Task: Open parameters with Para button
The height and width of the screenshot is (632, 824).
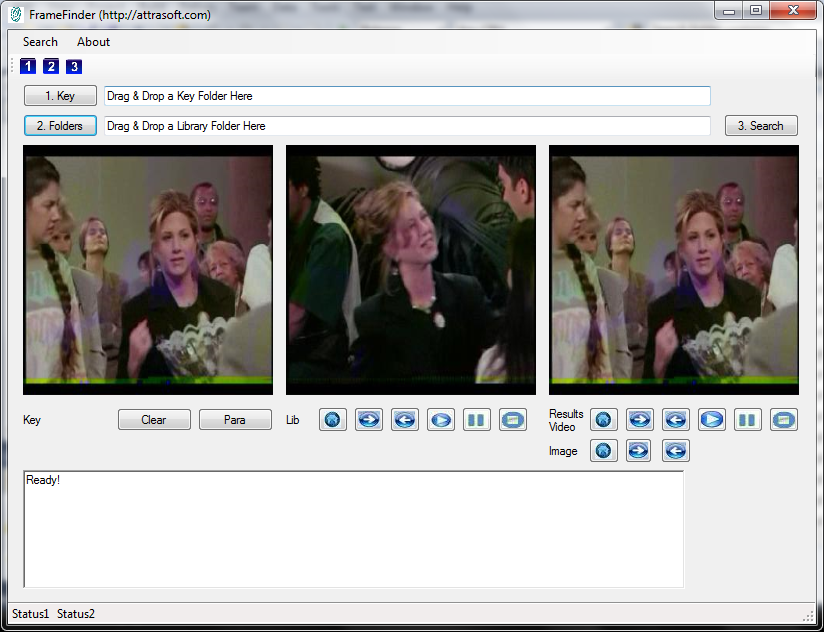Action: tap(235, 420)
